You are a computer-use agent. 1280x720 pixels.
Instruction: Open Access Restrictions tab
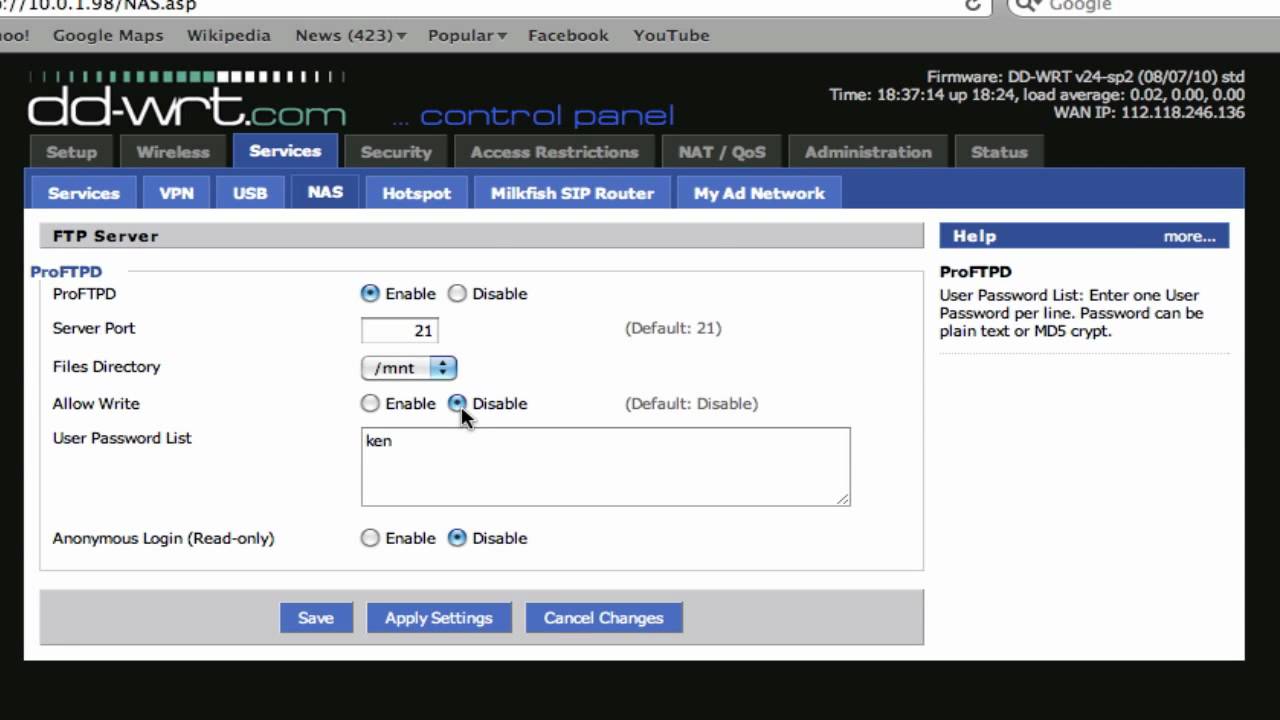click(x=554, y=152)
